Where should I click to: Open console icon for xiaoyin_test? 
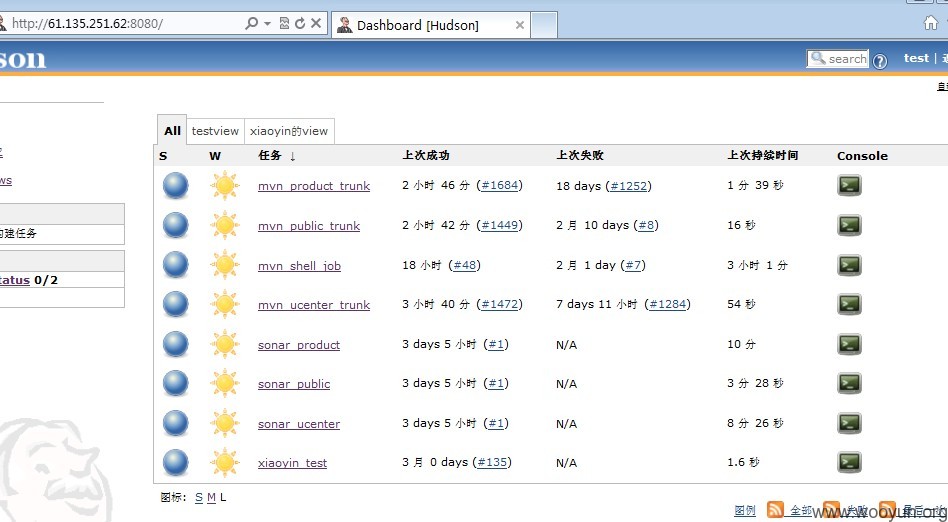[x=849, y=462]
